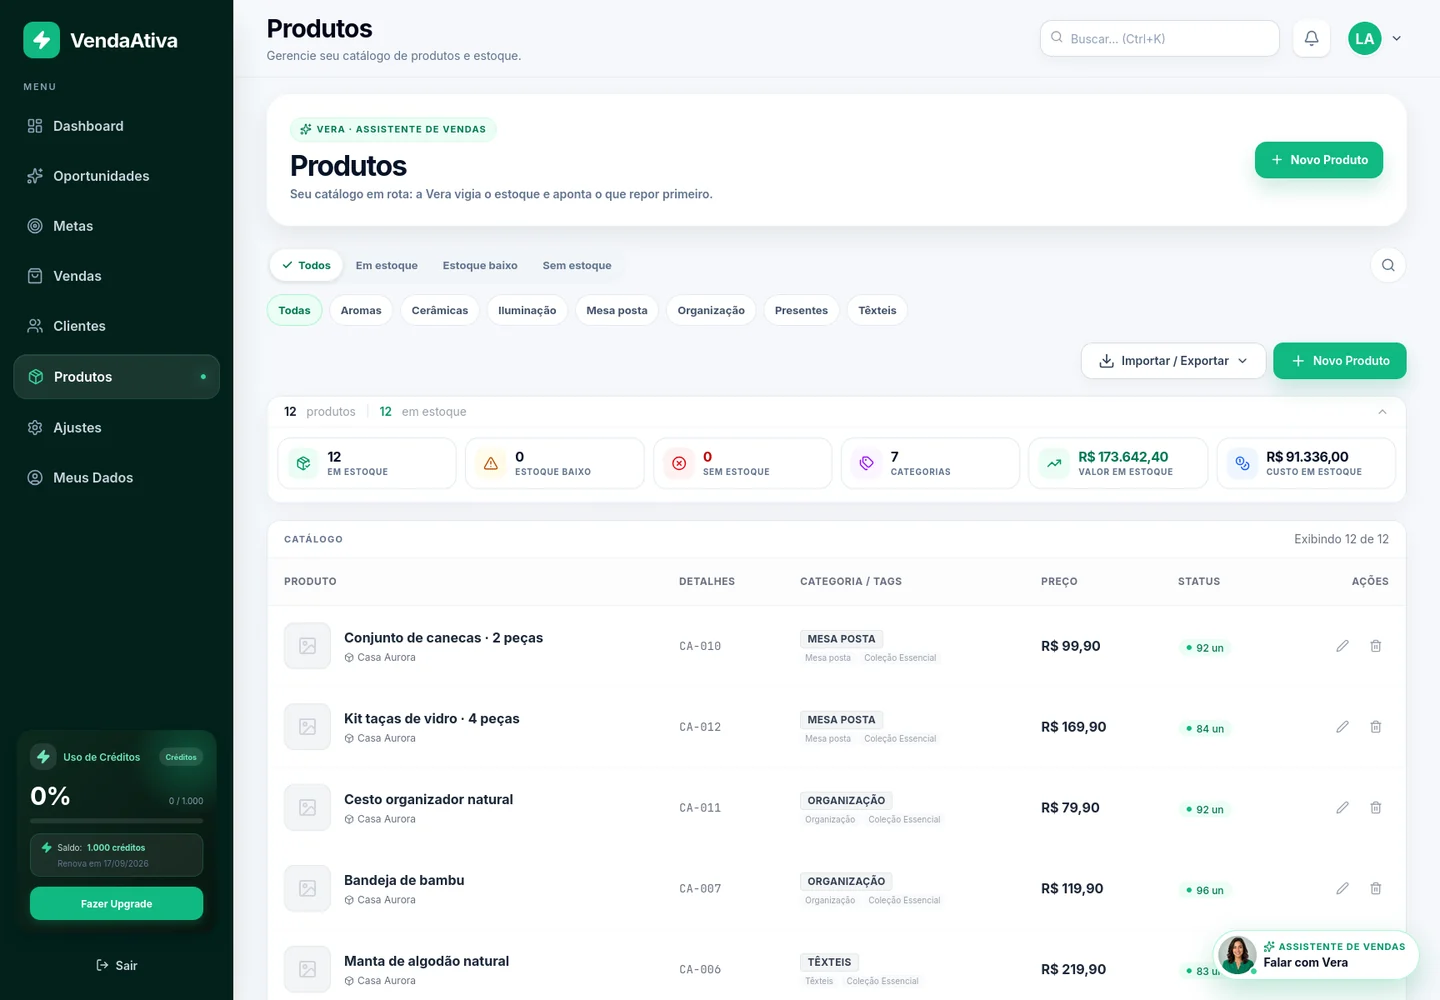Open Metas in the sidebar
The image size is (1440, 1000).
click(x=116, y=226)
